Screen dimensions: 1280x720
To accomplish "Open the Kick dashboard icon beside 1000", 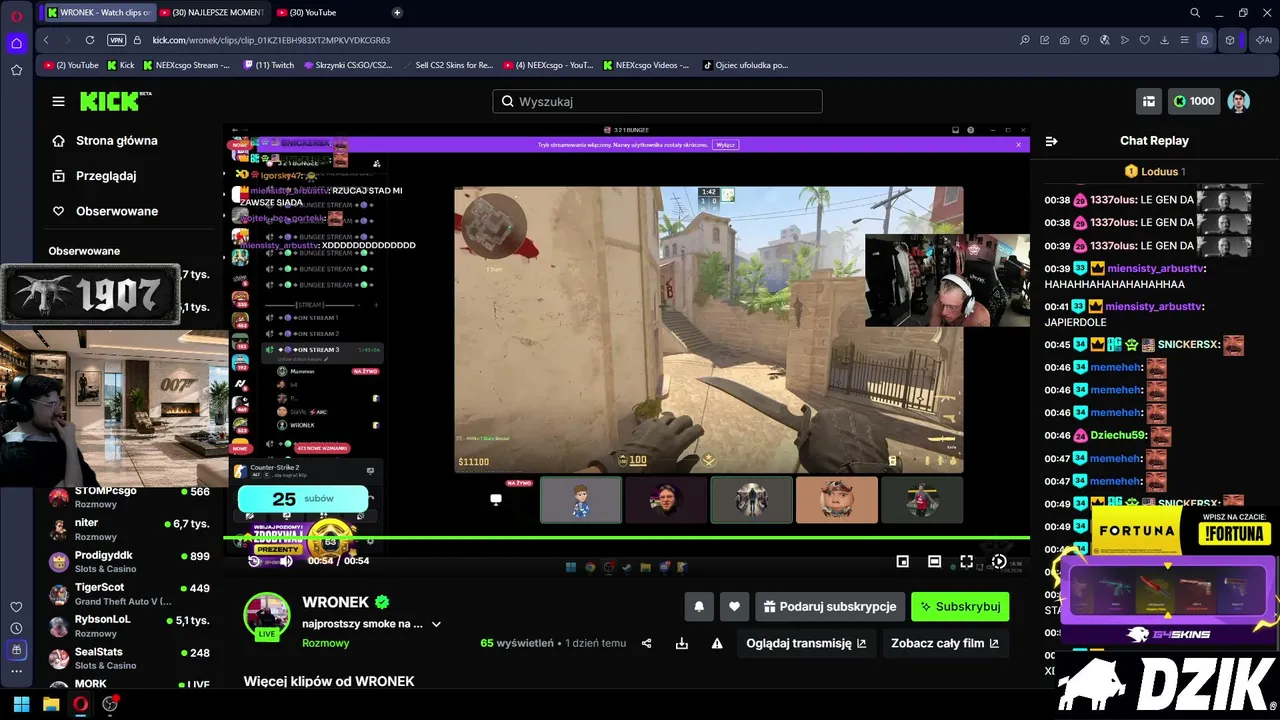I will point(1149,101).
